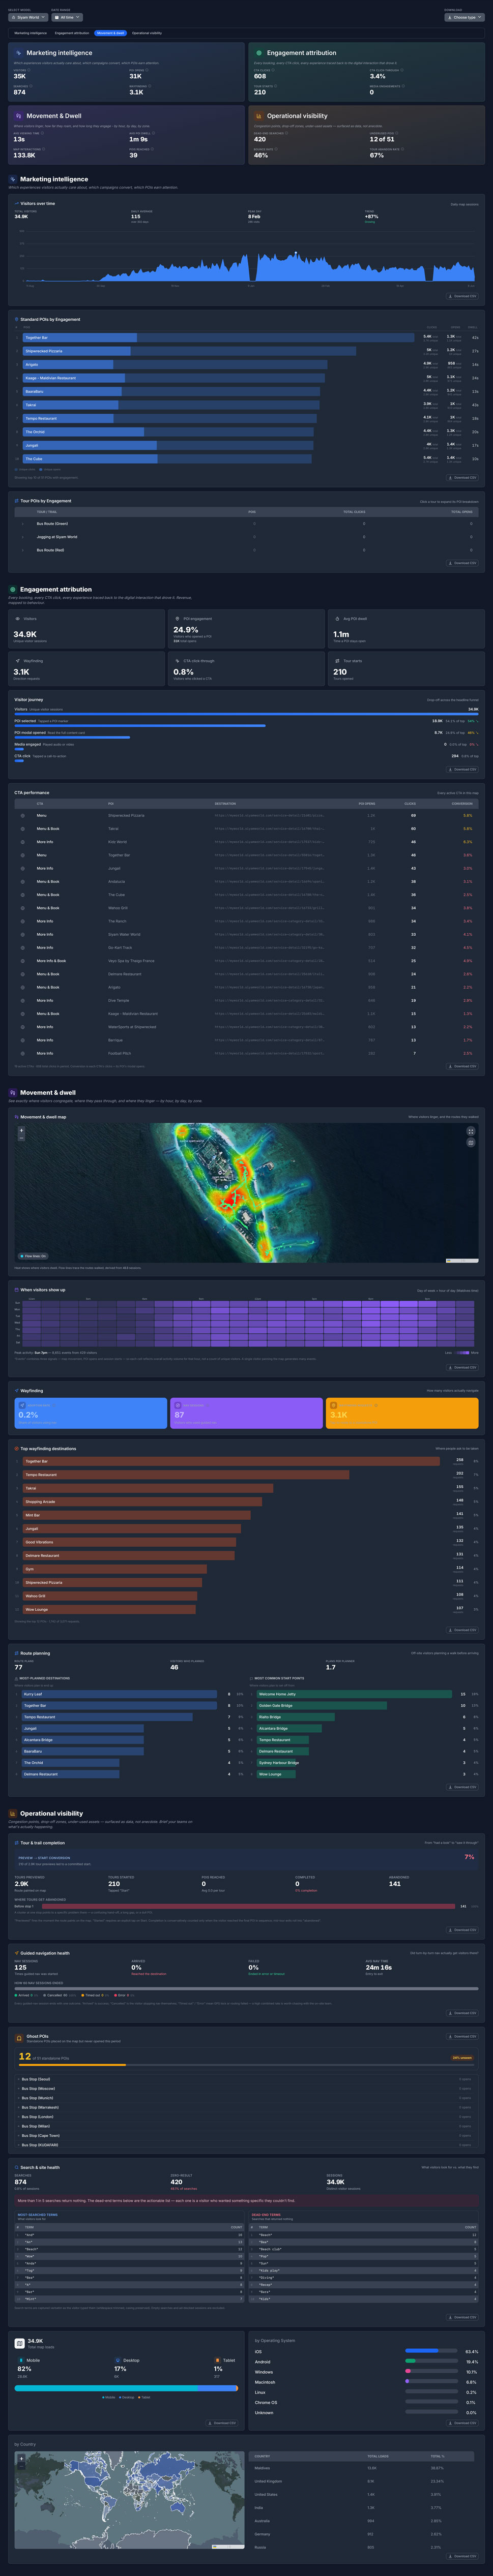
Task: Click the Movement & dwell section heading icon
Action: pyautogui.click(x=13, y=1092)
